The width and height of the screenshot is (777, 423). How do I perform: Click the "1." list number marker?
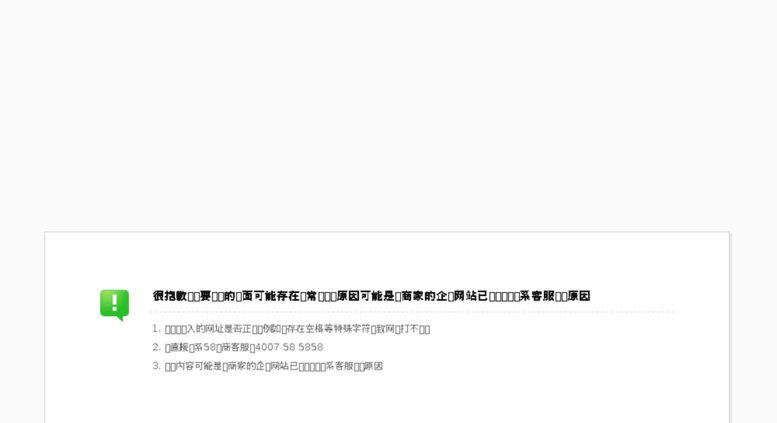pos(156,329)
